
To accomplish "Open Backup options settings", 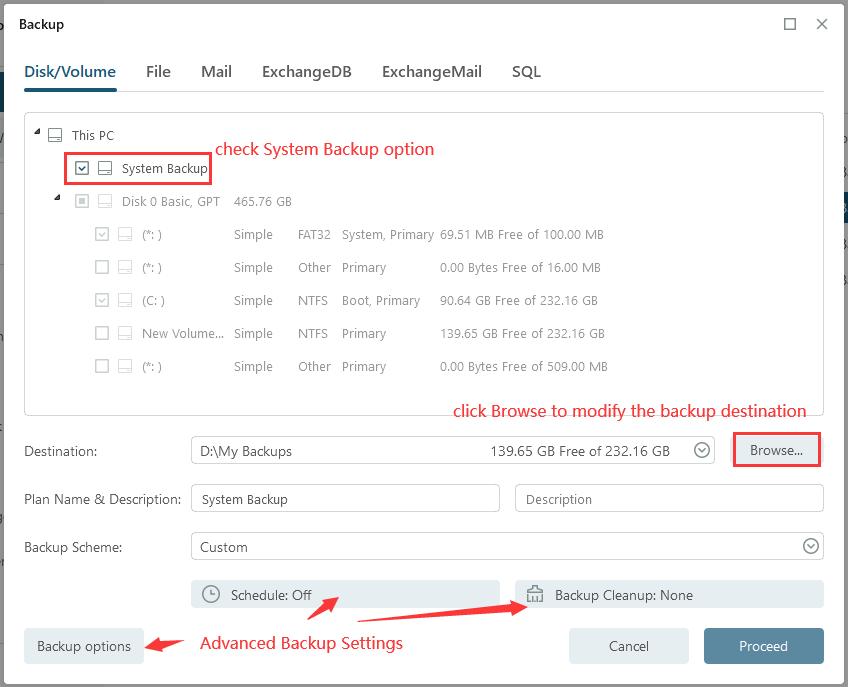I will point(84,646).
